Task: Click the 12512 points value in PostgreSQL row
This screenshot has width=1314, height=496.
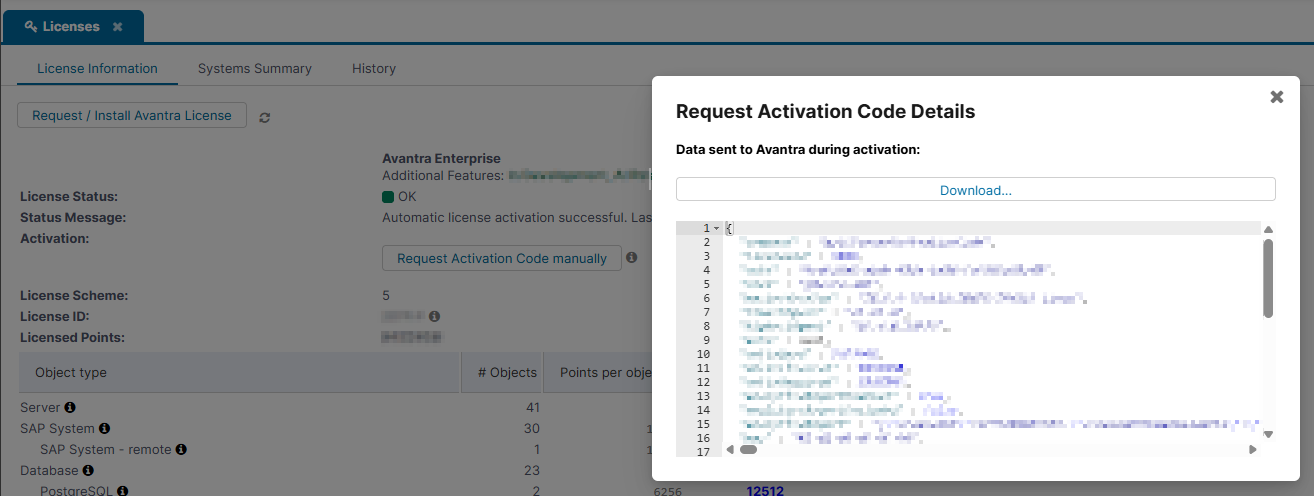Action: pyautogui.click(x=766, y=491)
